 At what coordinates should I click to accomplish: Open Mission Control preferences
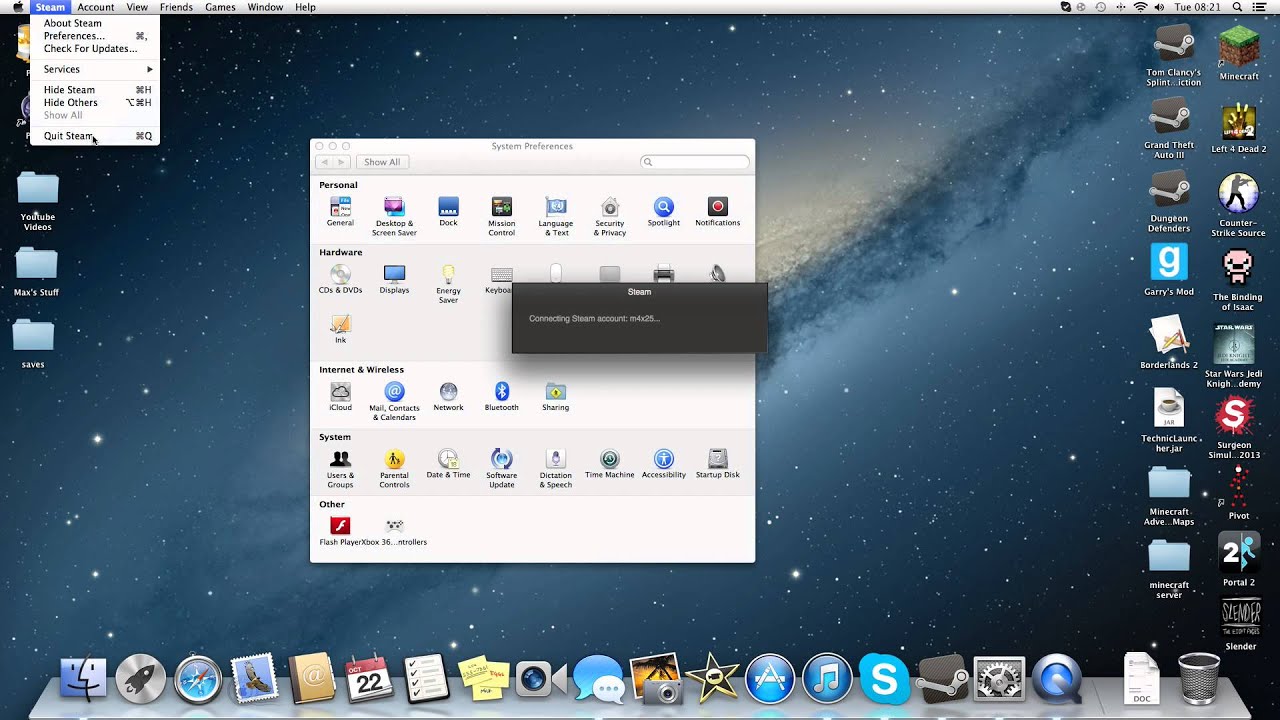[502, 216]
